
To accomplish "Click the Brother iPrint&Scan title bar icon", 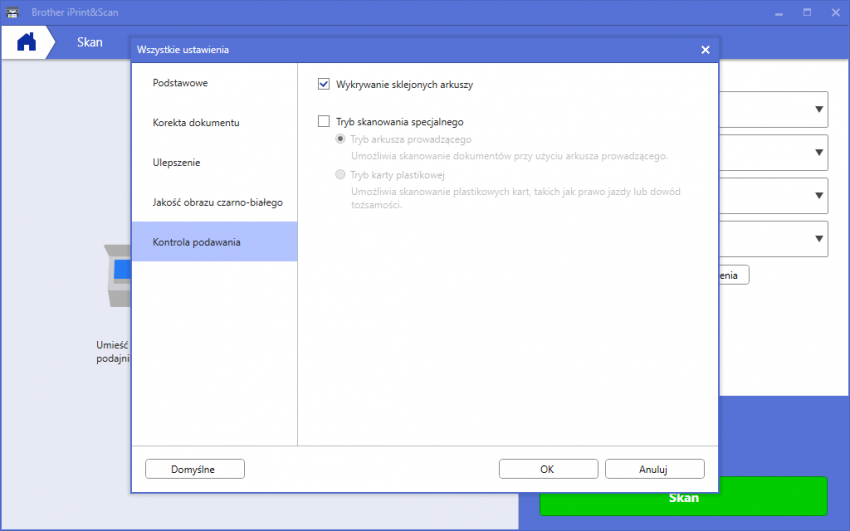I will (12, 12).
